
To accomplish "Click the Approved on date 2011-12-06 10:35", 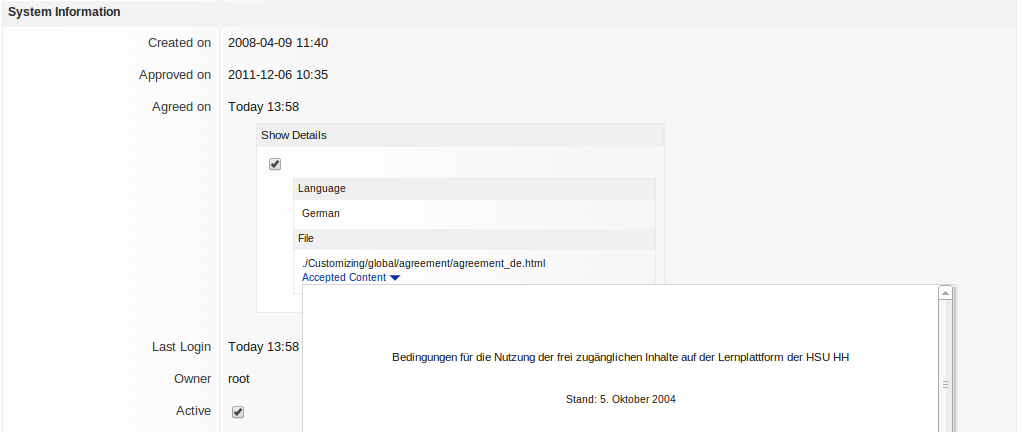I will [x=278, y=75].
